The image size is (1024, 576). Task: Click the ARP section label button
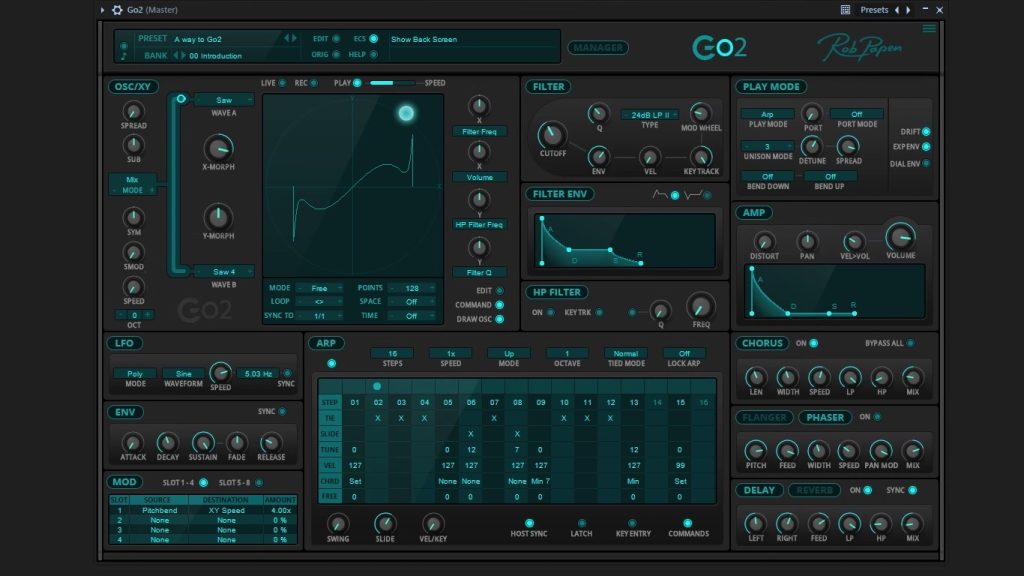pos(325,343)
